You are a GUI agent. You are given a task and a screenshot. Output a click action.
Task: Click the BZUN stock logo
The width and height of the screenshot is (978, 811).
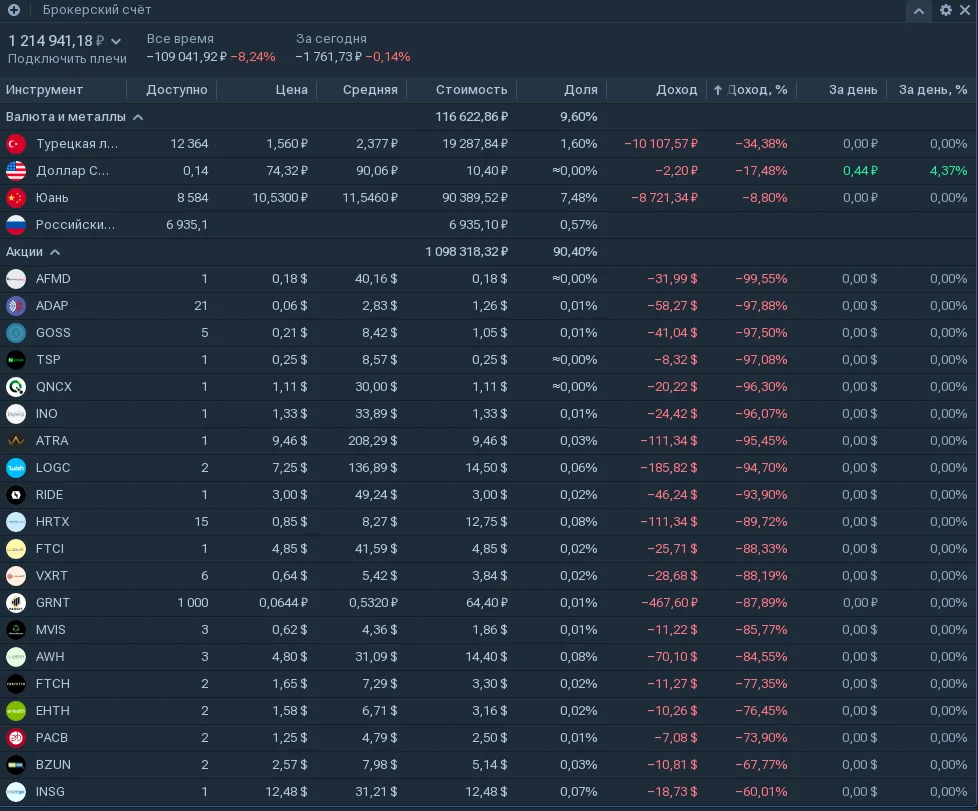16,765
